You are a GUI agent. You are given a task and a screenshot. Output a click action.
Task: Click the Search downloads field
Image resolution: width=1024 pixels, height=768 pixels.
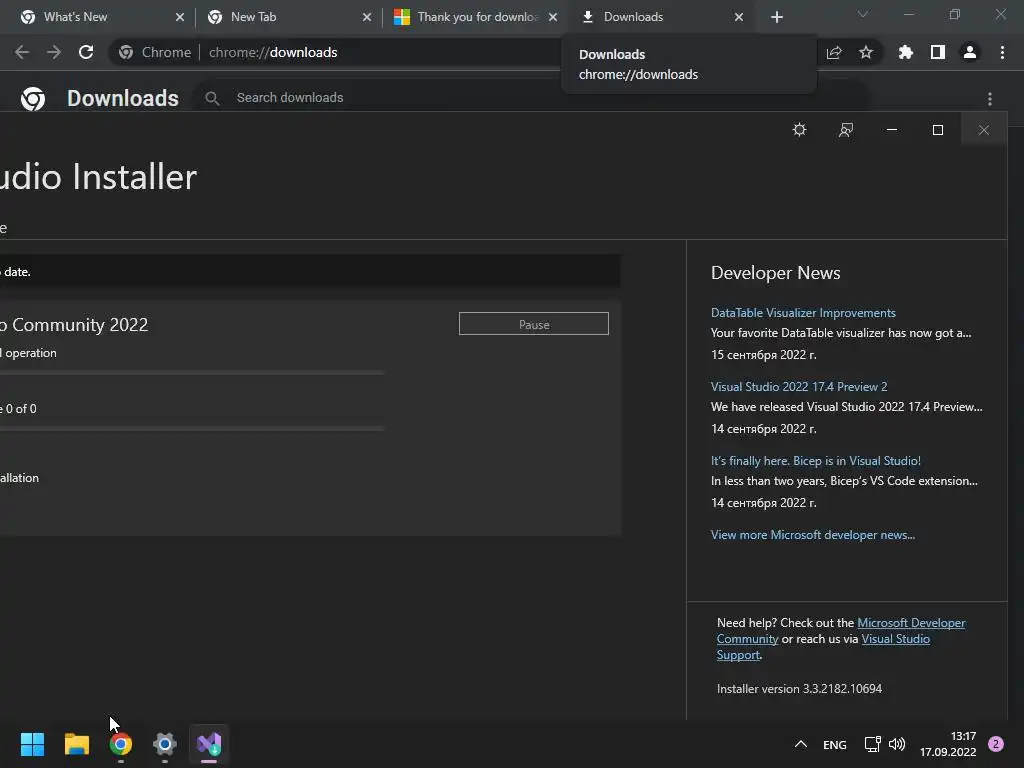(532, 98)
